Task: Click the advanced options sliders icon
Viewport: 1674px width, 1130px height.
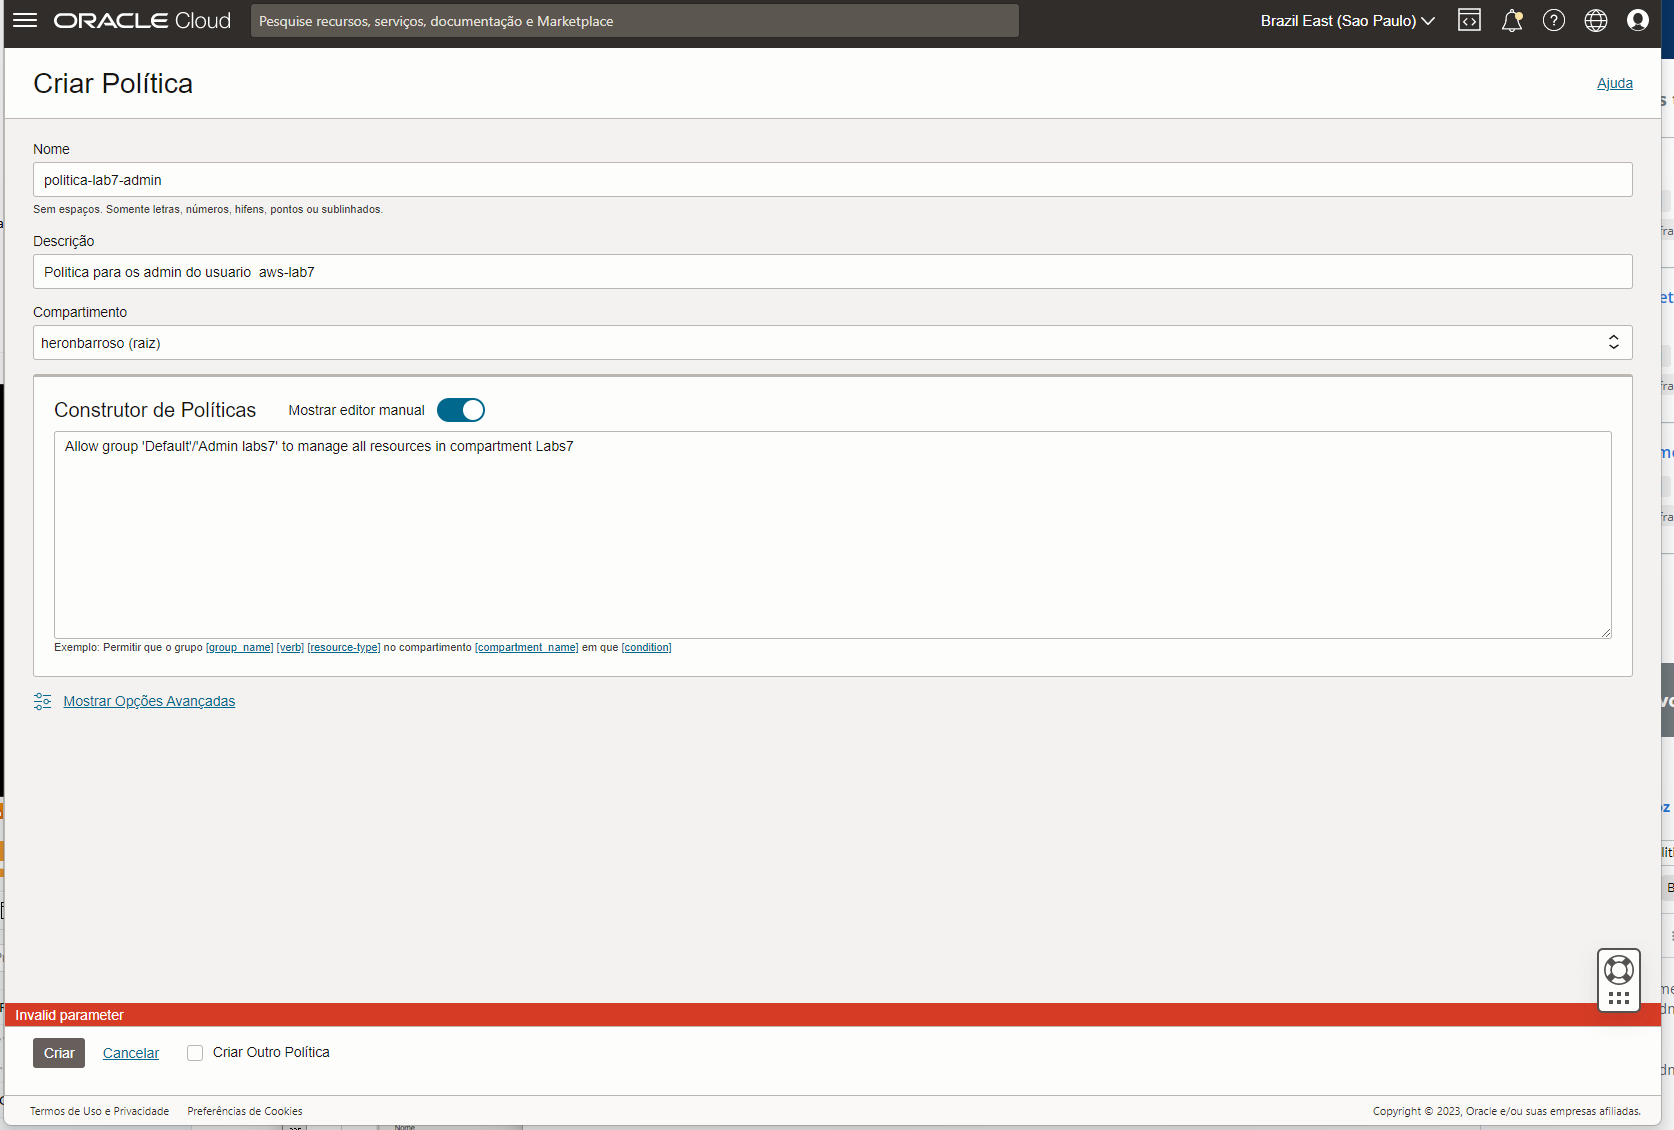Action: pos(42,701)
